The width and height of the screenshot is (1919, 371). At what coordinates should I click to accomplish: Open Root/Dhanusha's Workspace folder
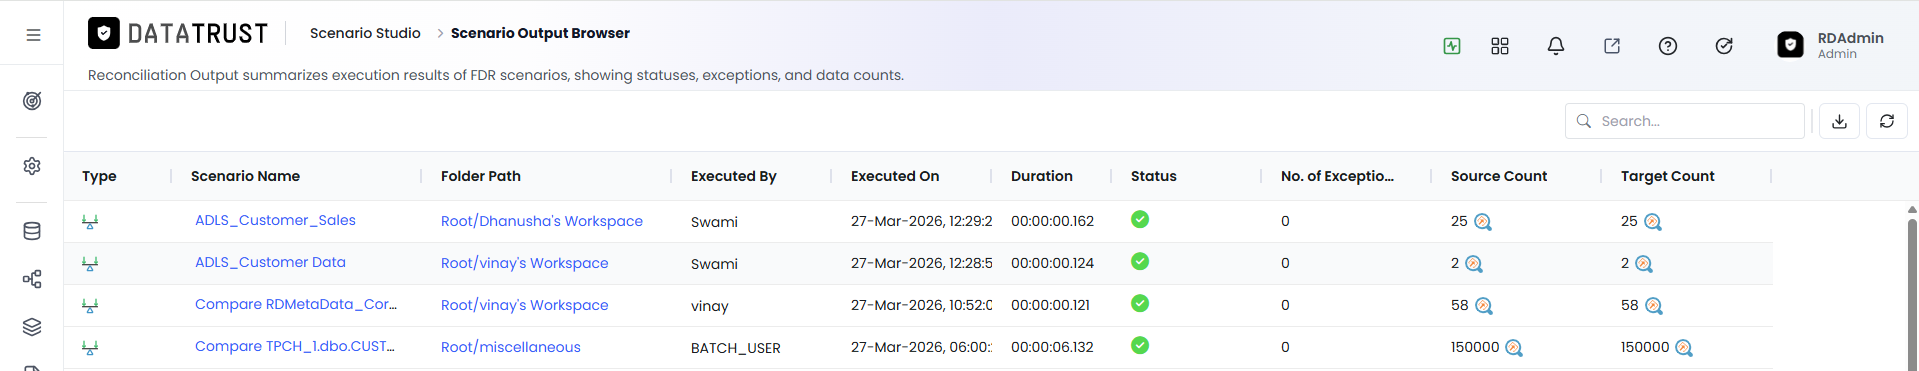tap(542, 221)
